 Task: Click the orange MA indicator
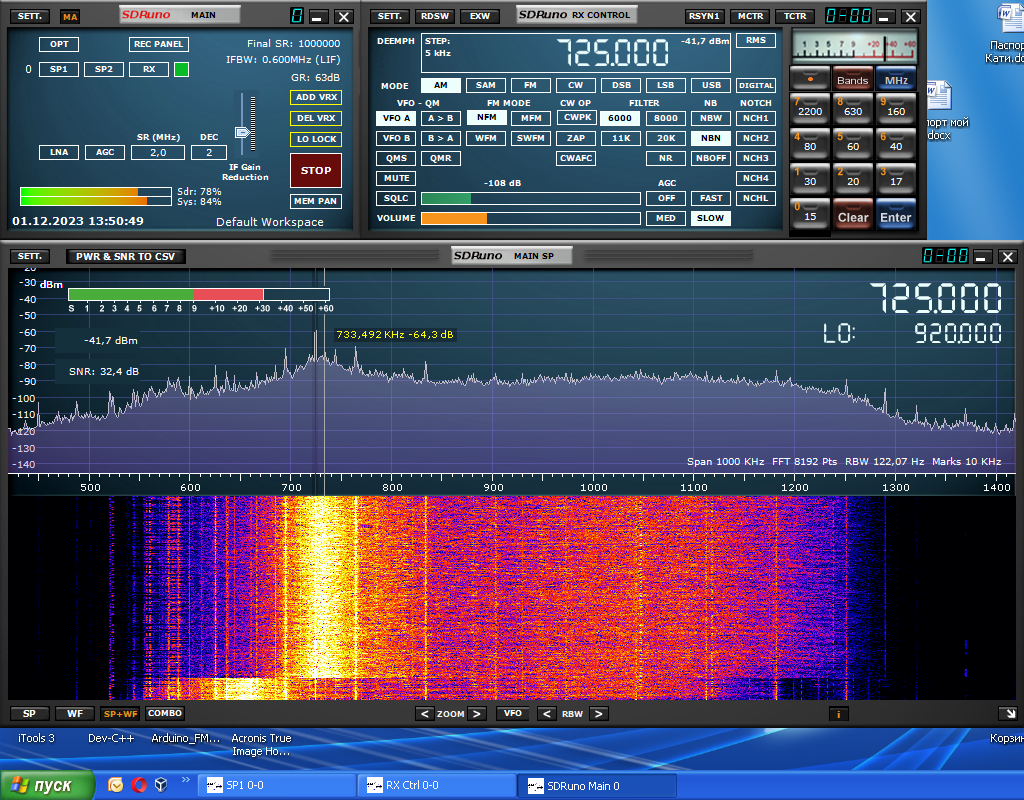coord(70,16)
